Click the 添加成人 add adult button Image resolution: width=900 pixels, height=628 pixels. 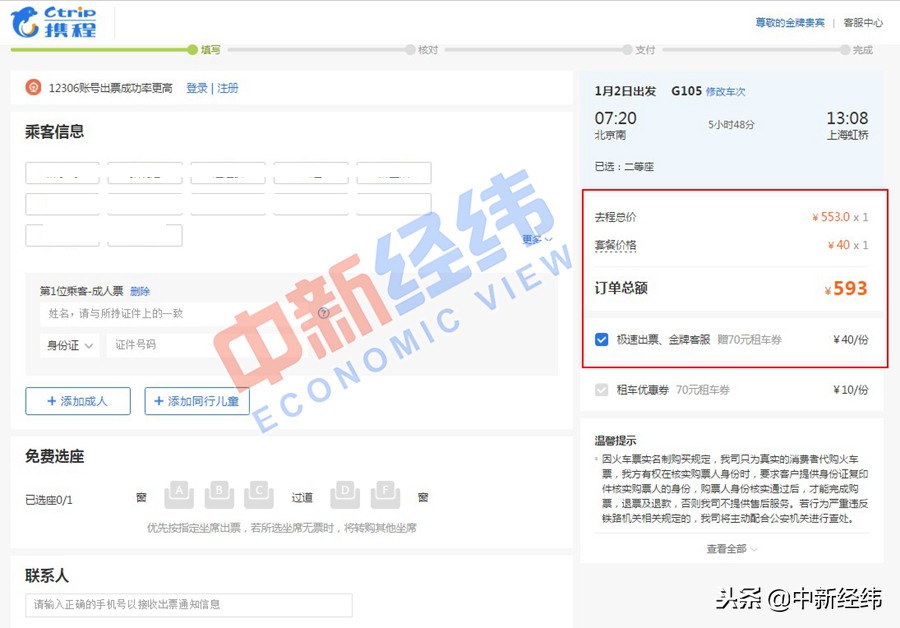(77, 401)
